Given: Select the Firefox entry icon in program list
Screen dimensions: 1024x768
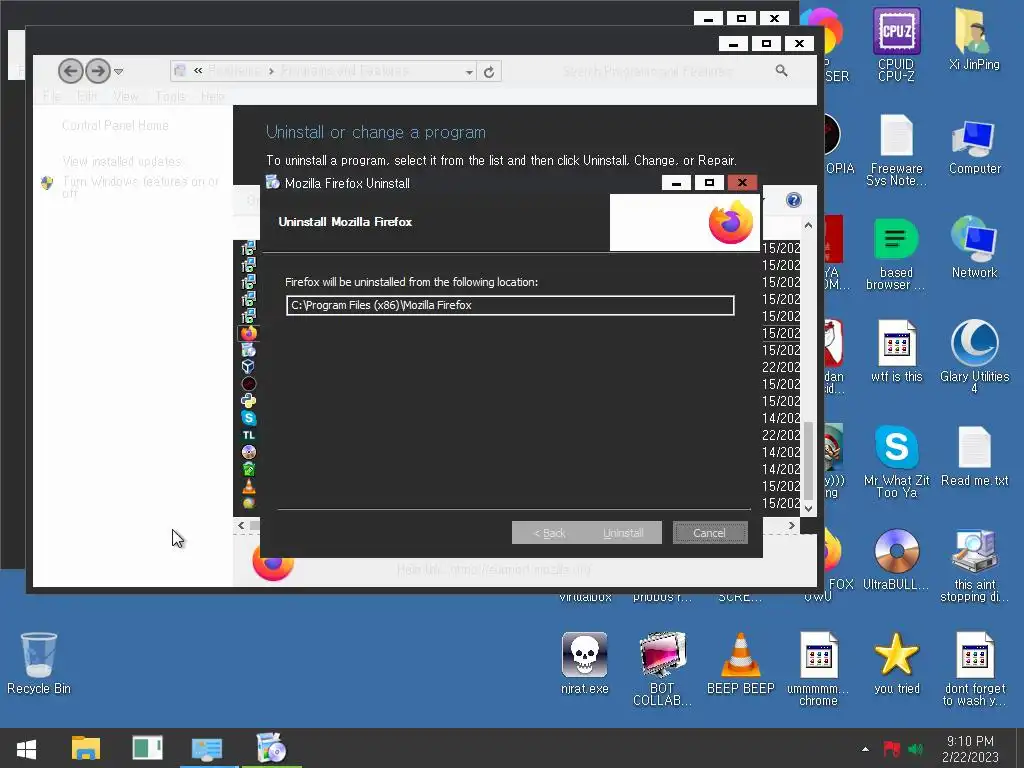Looking at the screenshot, I should coord(248,333).
